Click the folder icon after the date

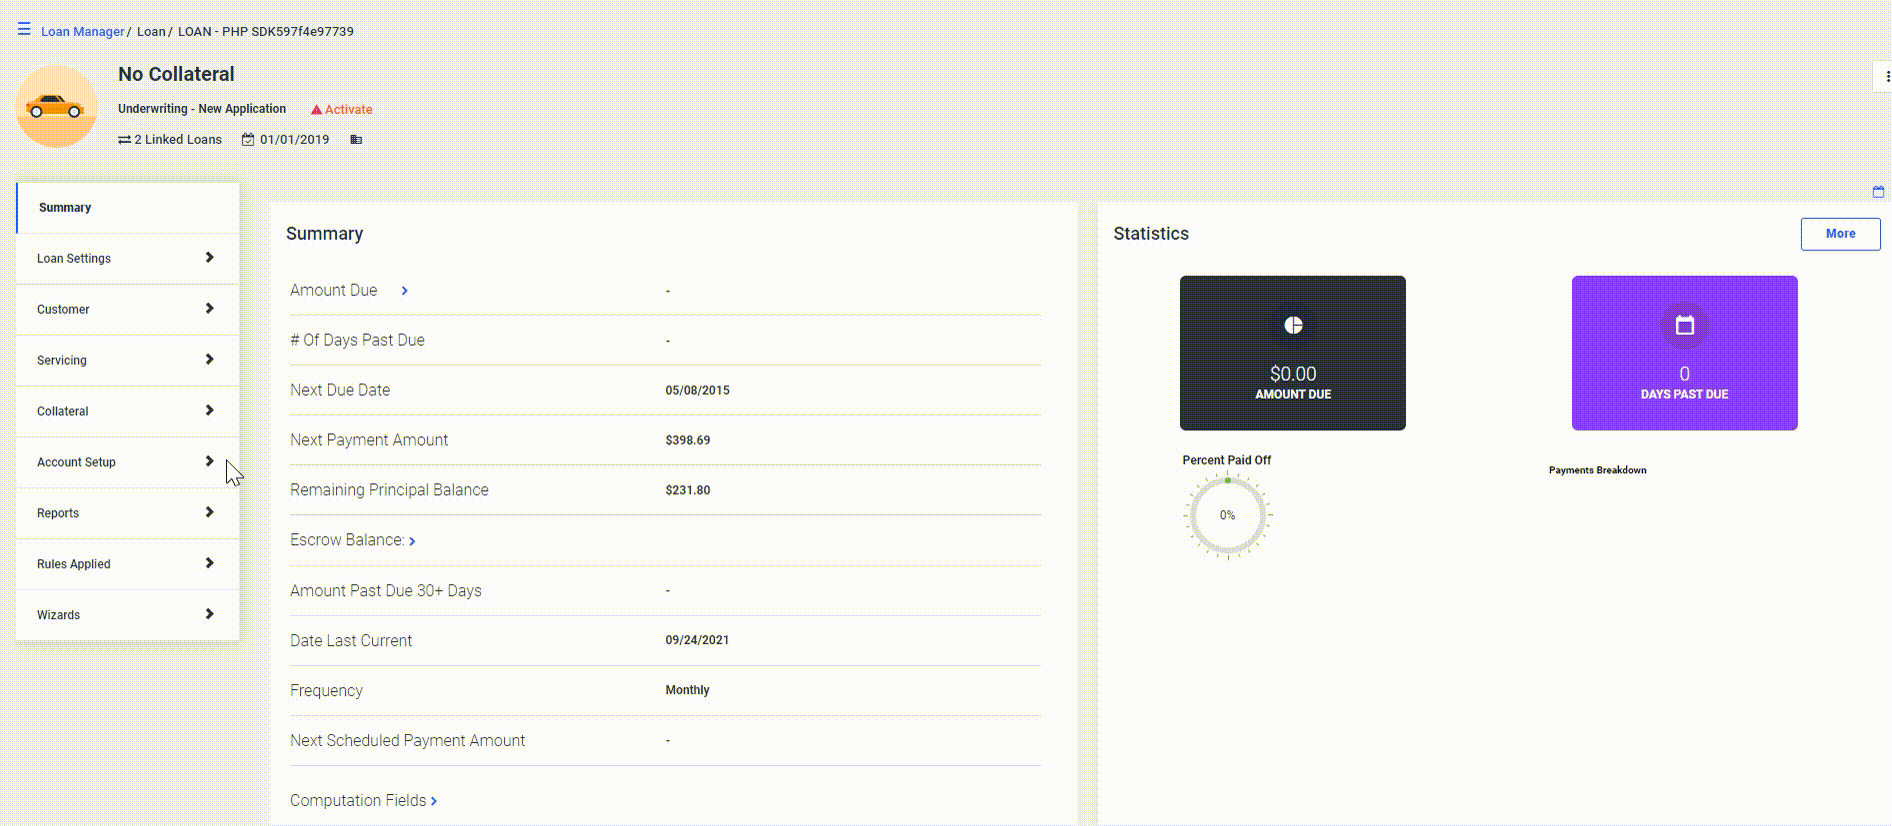click(x=356, y=140)
